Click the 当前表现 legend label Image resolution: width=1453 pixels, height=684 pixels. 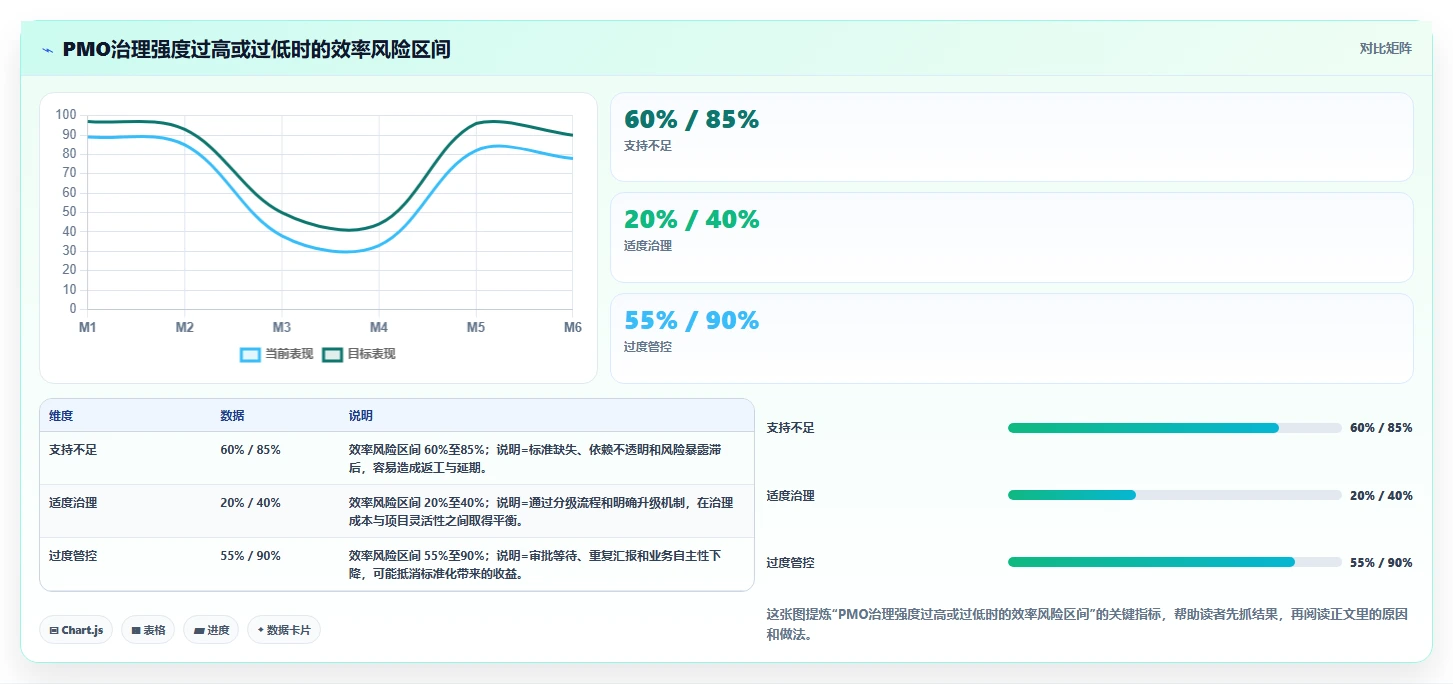coord(289,354)
